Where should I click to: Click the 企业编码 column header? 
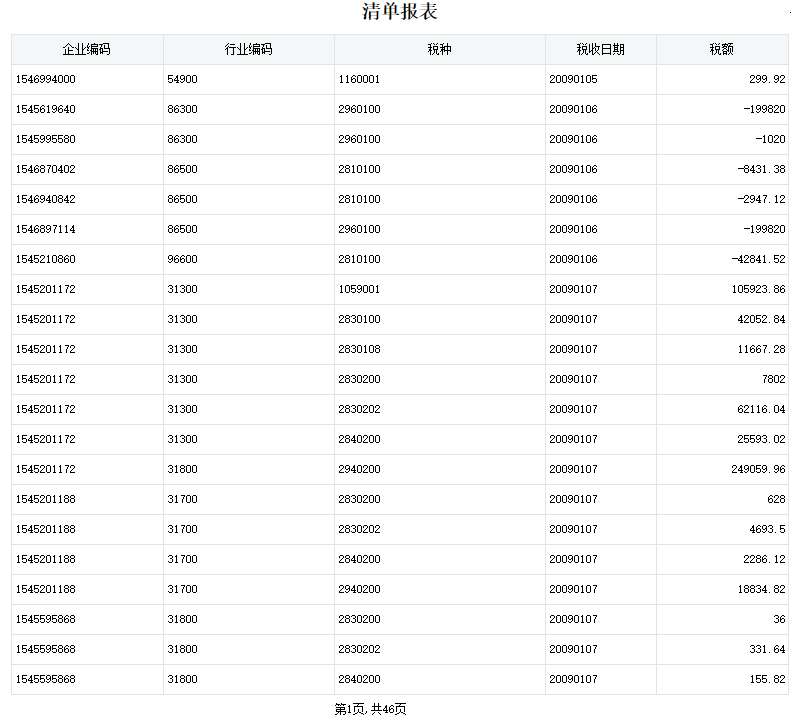[86, 49]
